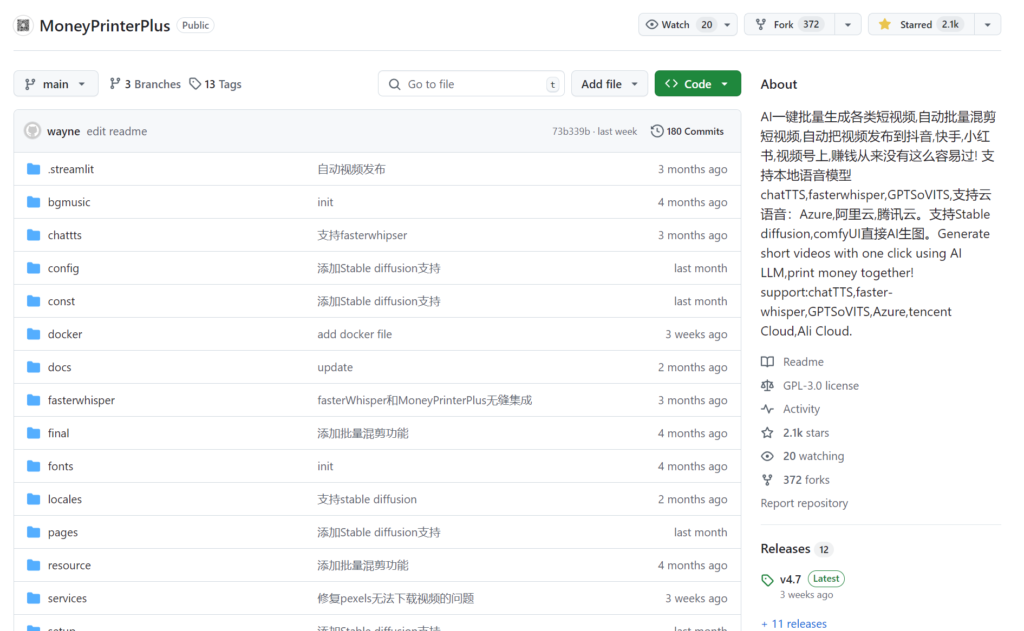Expand the dropdown arrow next to Fork
Screen dimensions: 1024x631
[848, 25]
